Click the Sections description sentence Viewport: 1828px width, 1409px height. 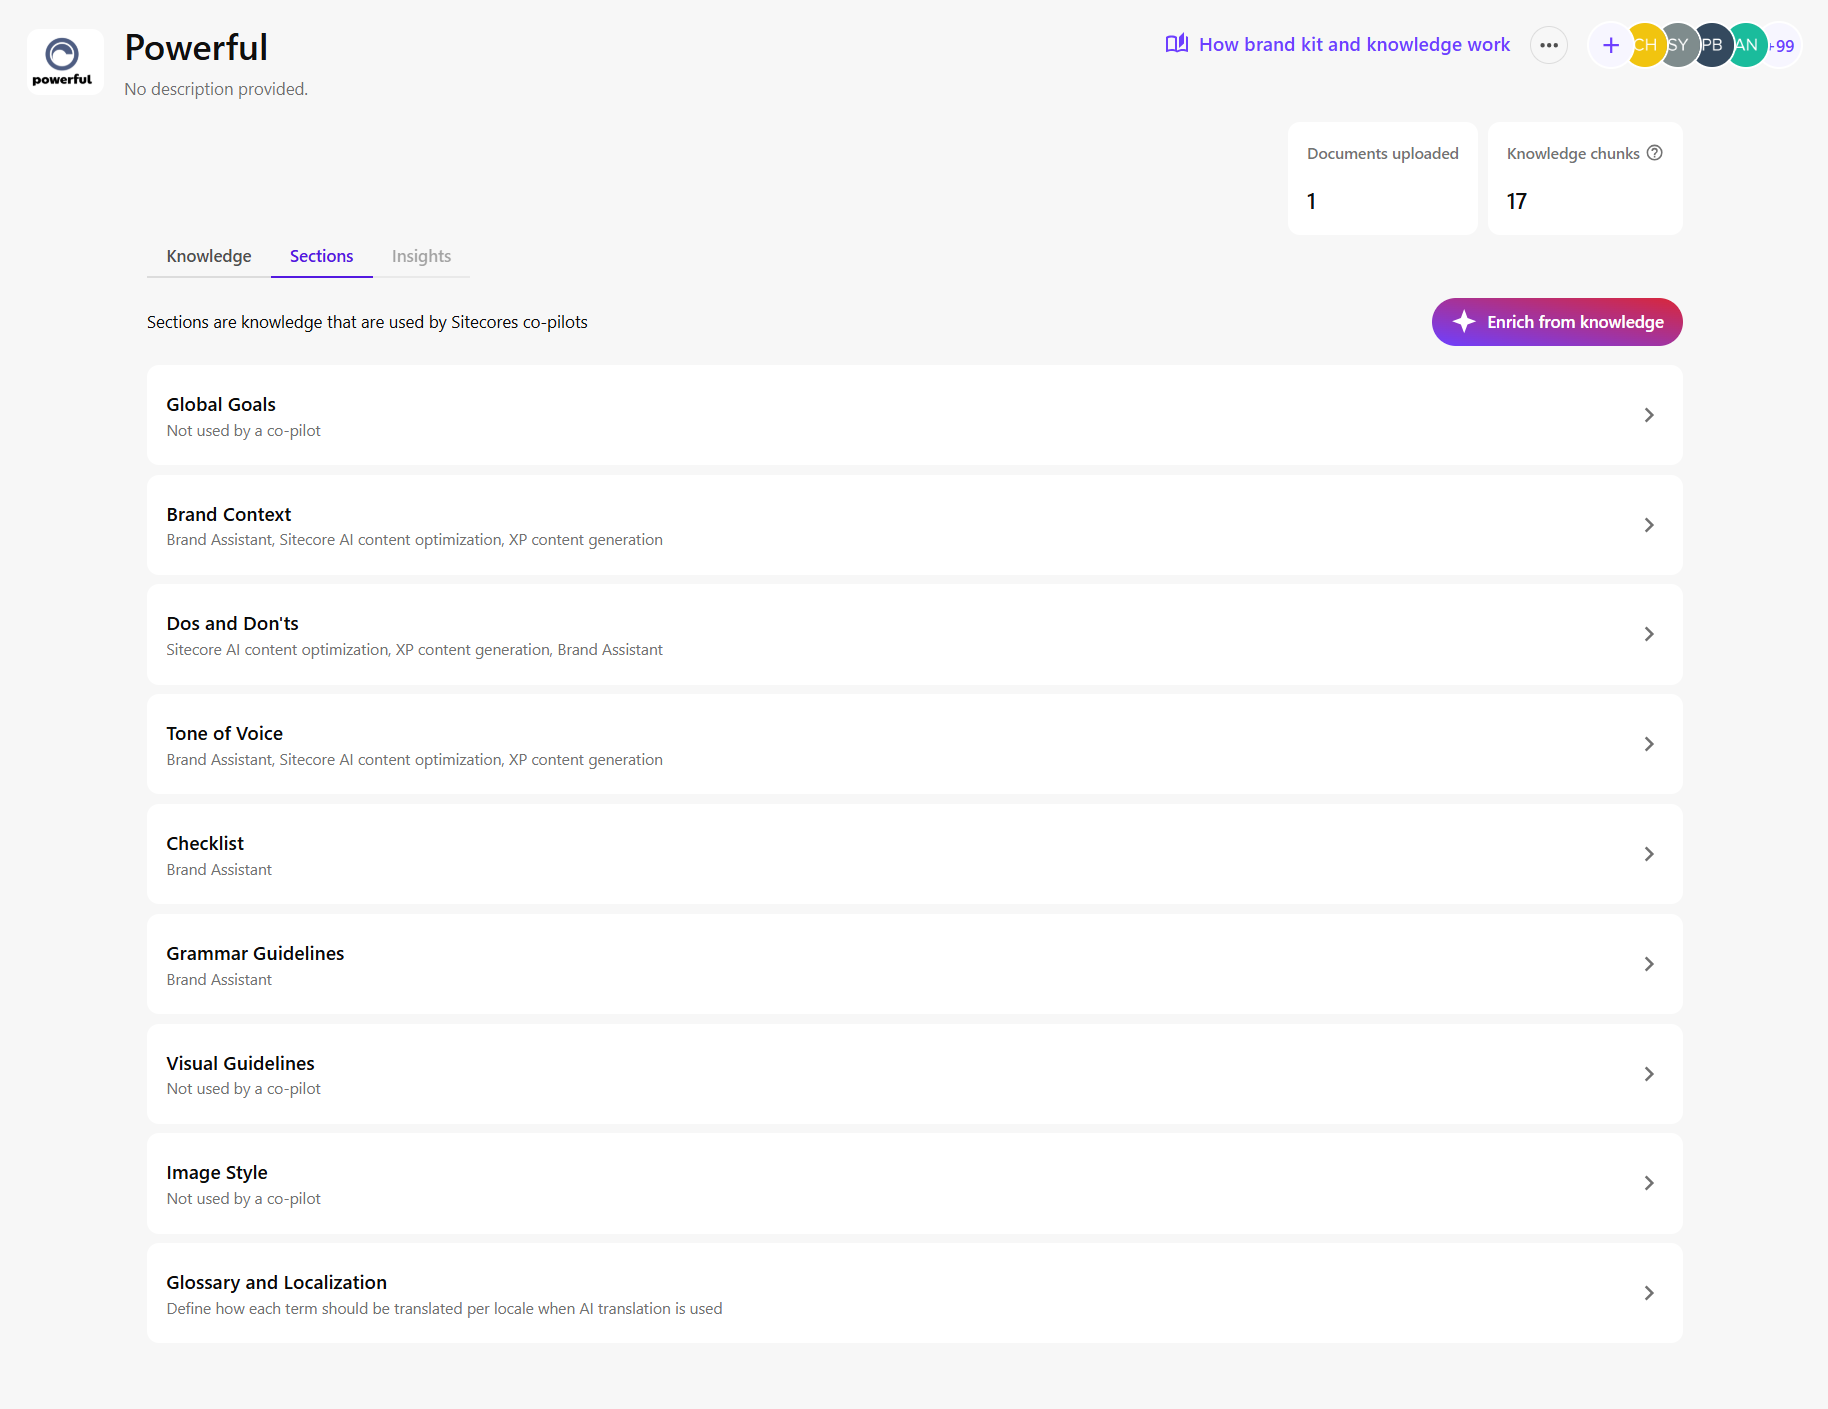point(367,322)
